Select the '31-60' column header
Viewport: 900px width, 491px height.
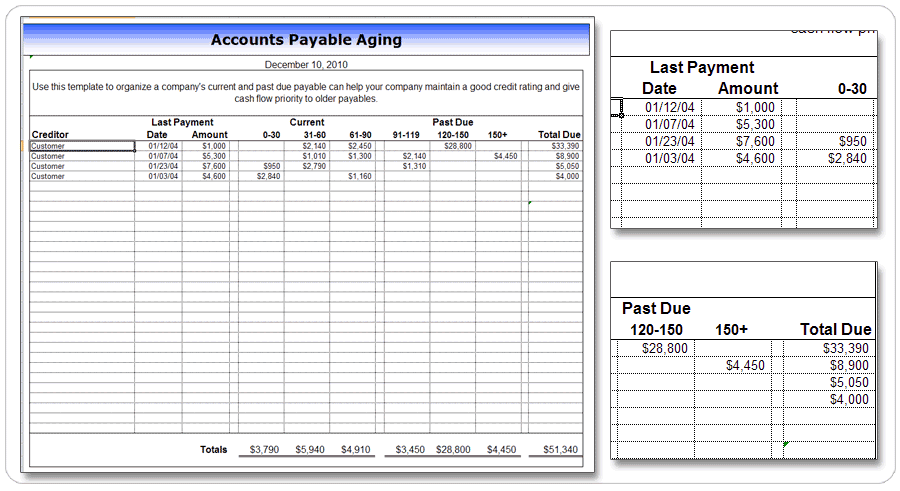(x=315, y=134)
